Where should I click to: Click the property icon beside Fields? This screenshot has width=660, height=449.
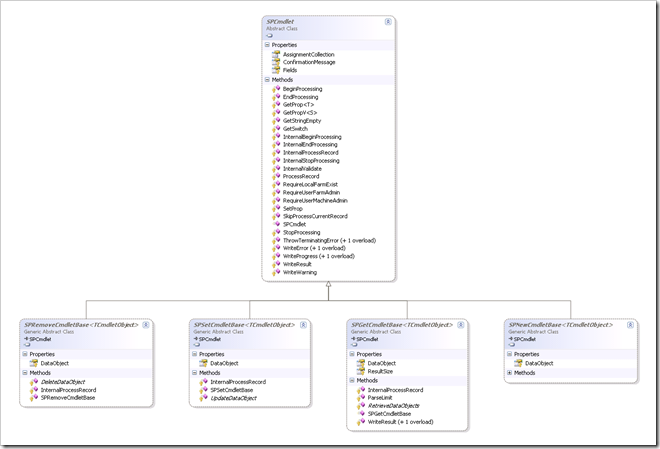tap(276, 70)
